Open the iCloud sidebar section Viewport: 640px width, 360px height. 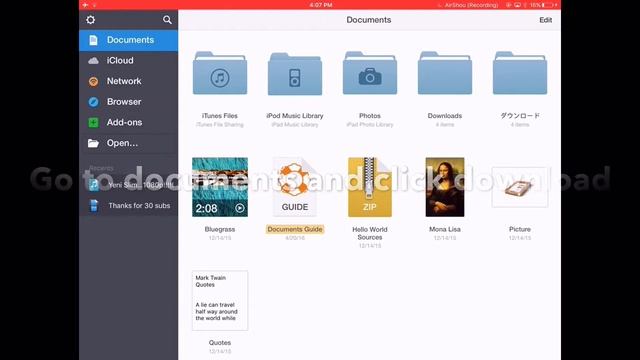(x=129, y=60)
